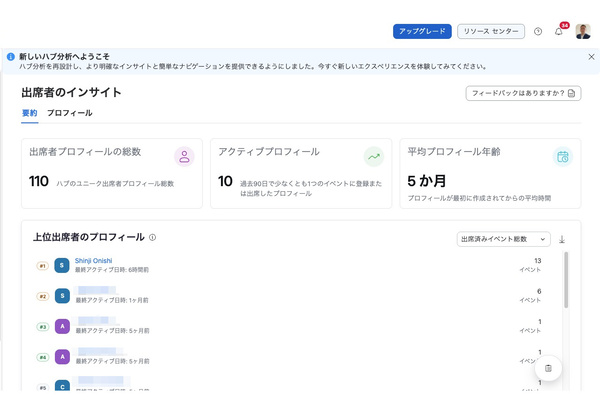Open the リソース センター button
The width and height of the screenshot is (600, 400).
[491, 31]
